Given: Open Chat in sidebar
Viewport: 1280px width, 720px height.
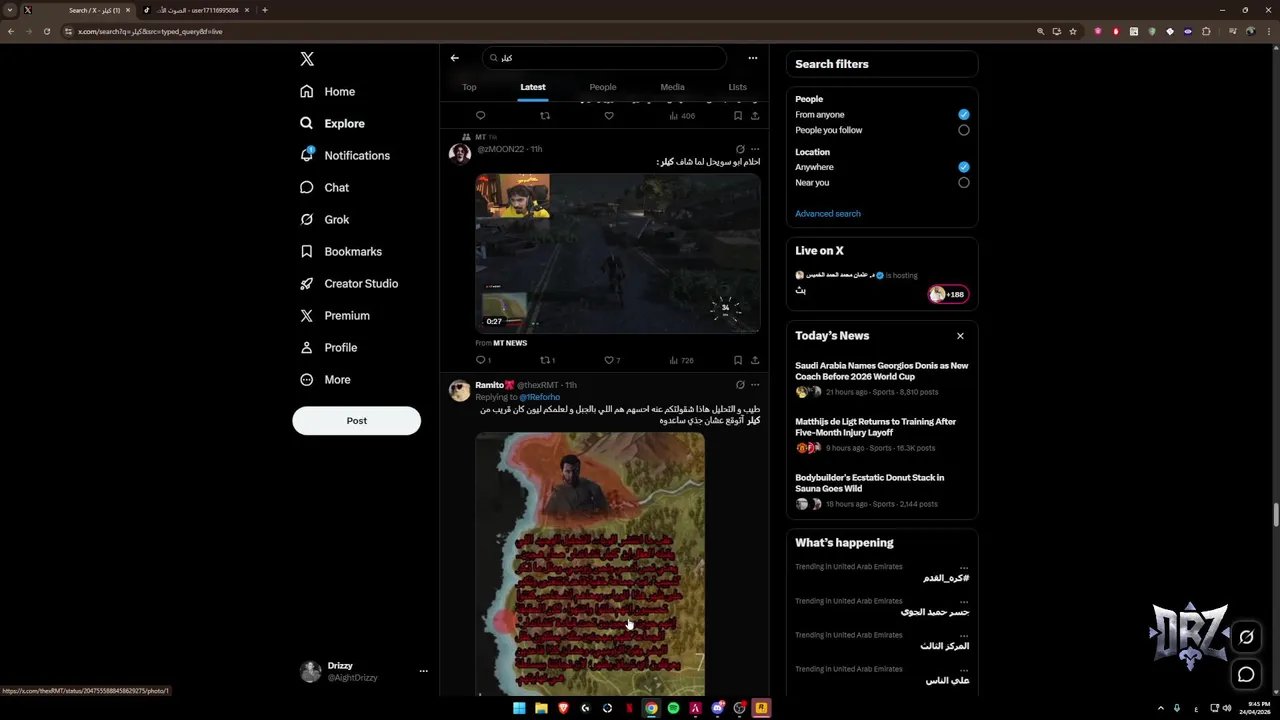Looking at the screenshot, I should click(324, 187).
